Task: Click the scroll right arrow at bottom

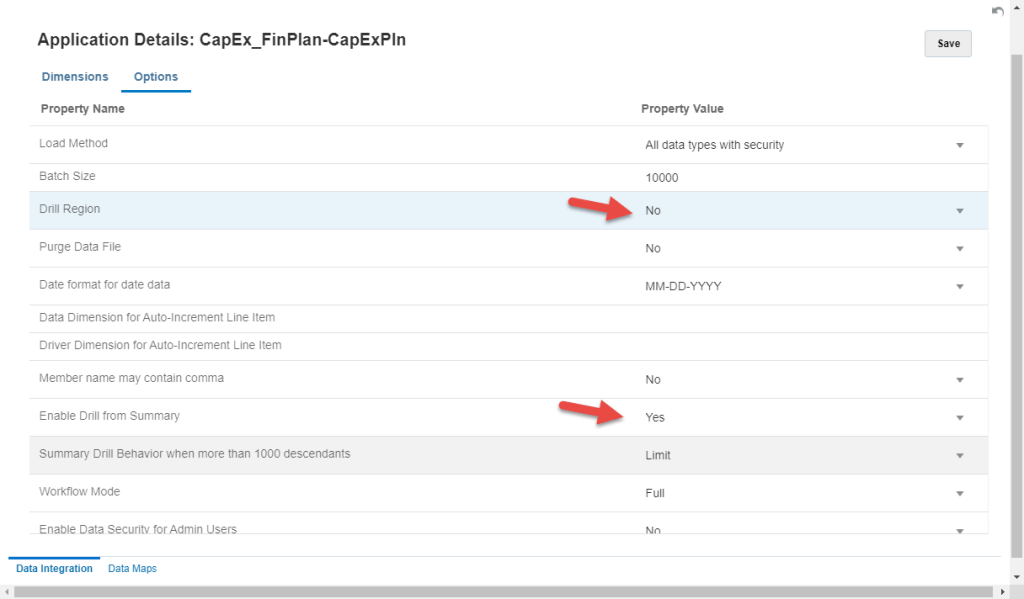Action: point(1002,592)
